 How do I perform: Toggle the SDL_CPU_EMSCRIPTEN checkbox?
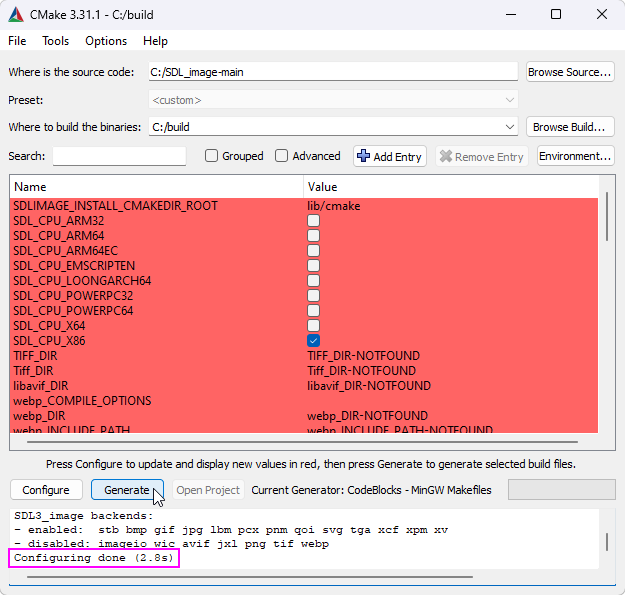coord(313,265)
